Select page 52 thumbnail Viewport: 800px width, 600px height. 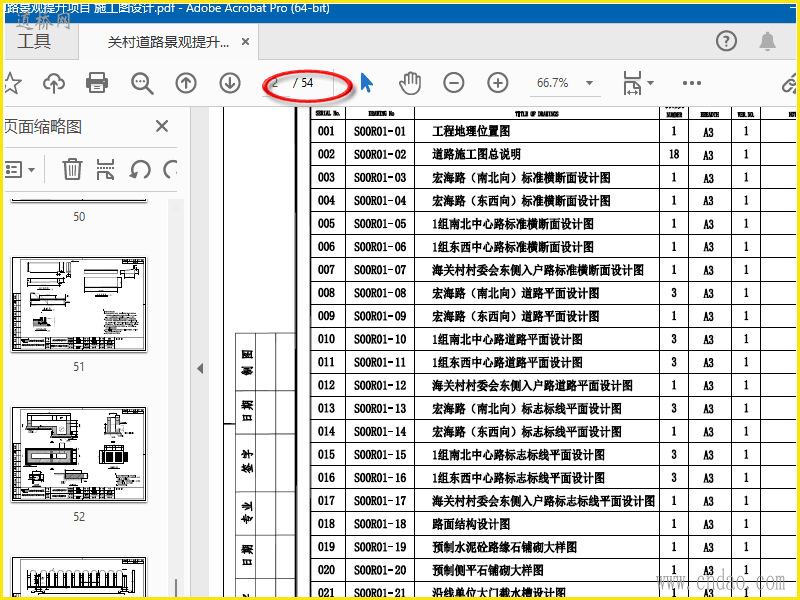coord(79,454)
